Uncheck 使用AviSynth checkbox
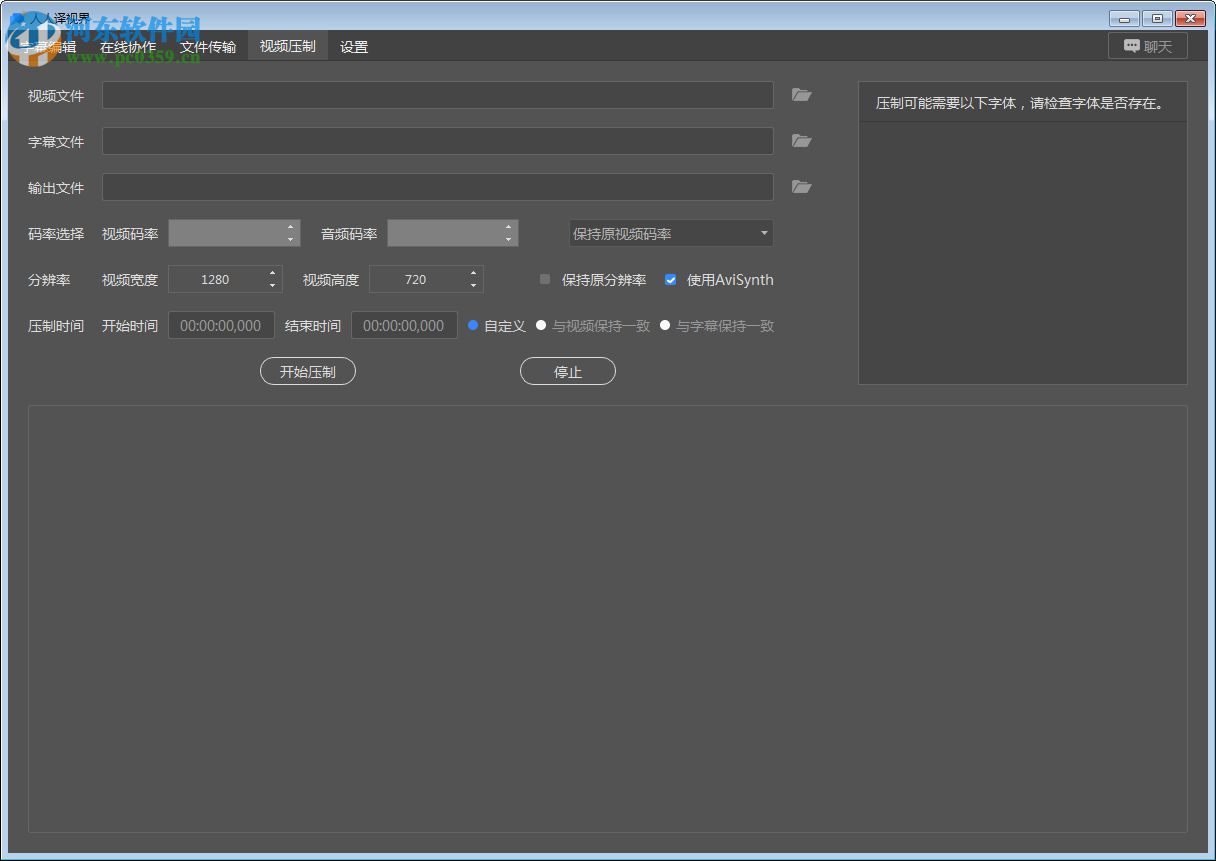 pyautogui.click(x=671, y=280)
